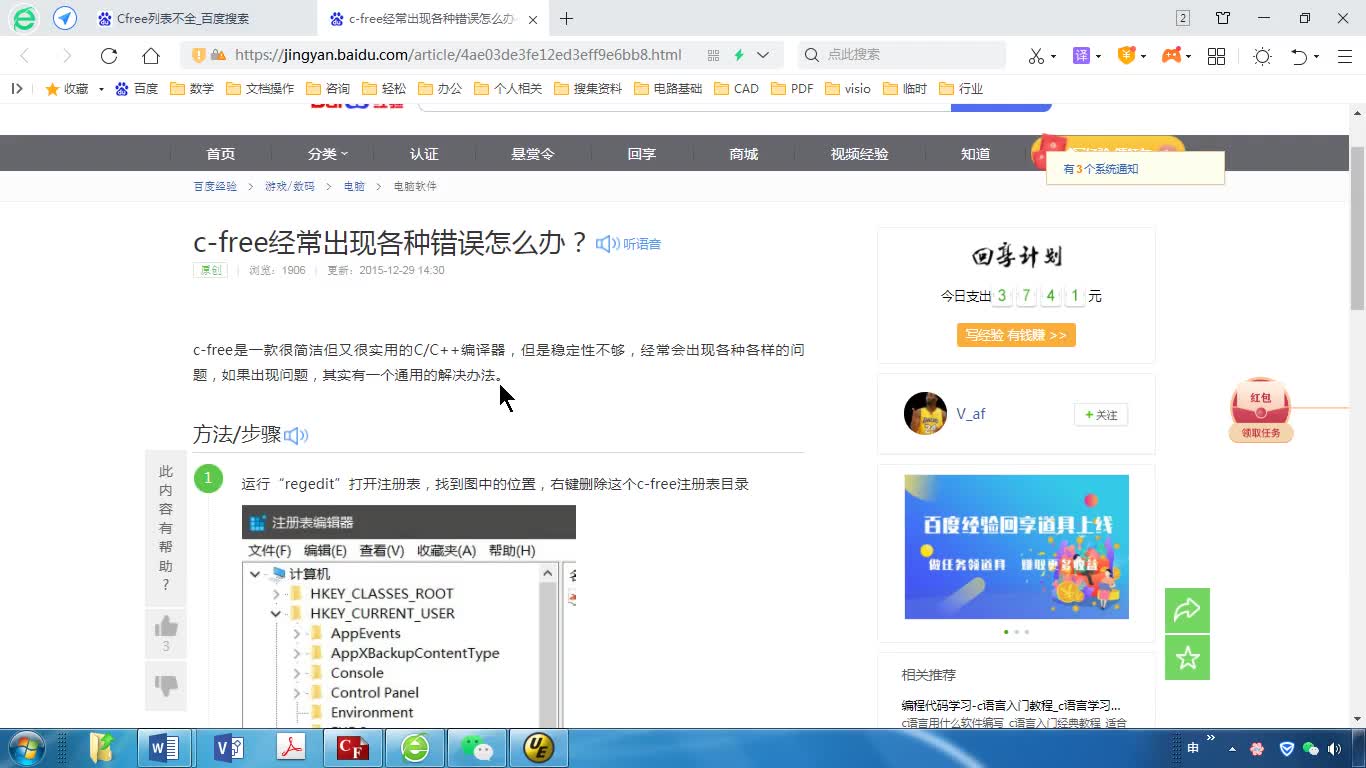Open the skin shirt icon in title bar
Screen dimensions: 1366x768
1223,18
